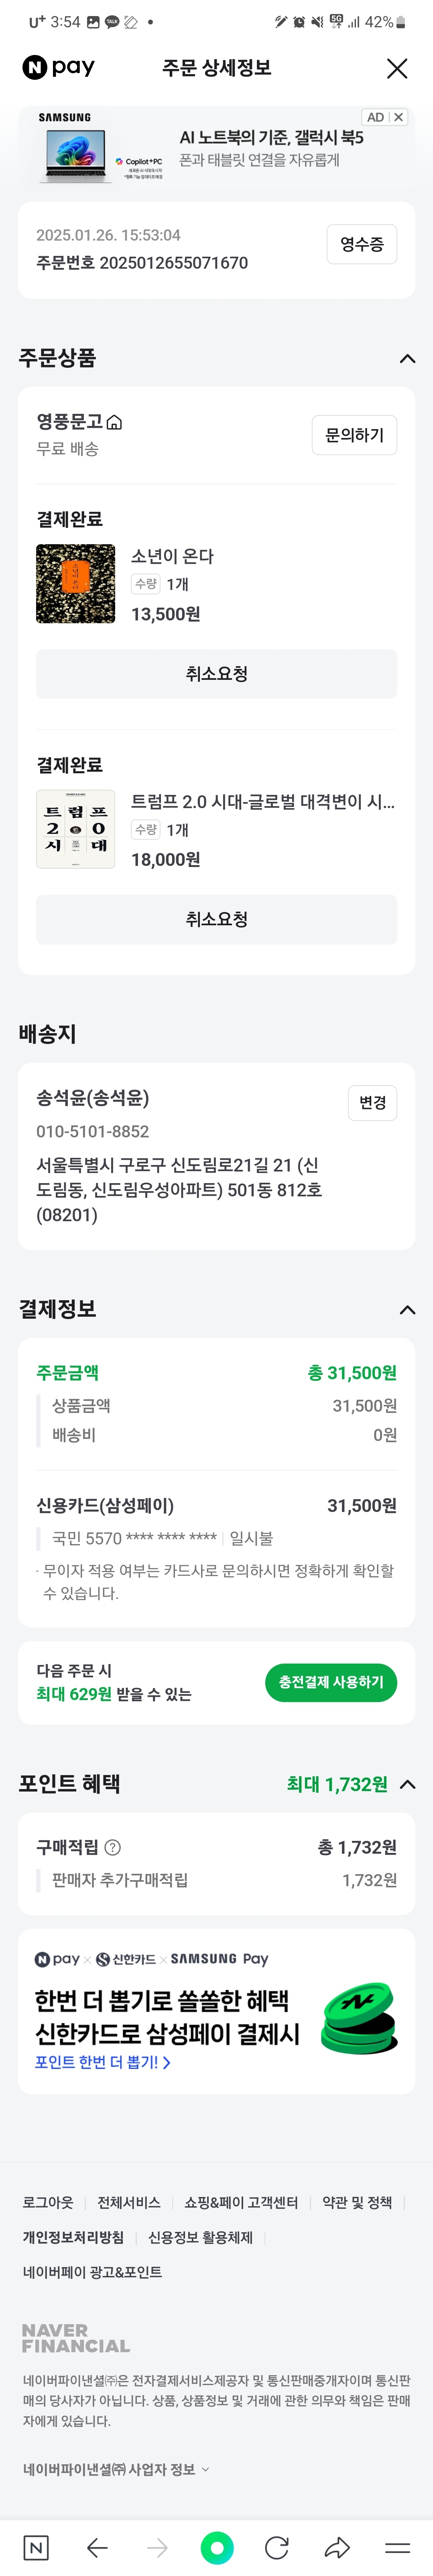Image resolution: width=433 pixels, height=2576 pixels.
Task: Tap the 구매적립 help question icon
Action: click(x=113, y=1847)
